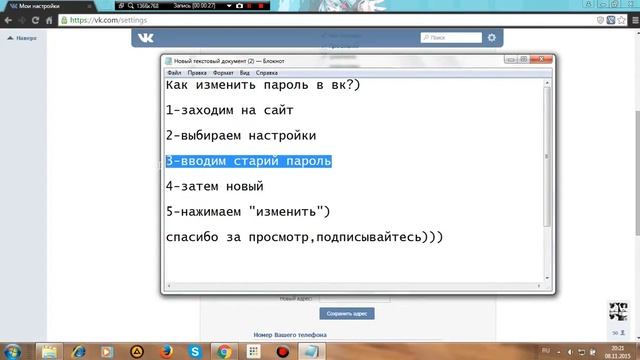
Task: Open the Формат menu in Notepad
Action: [x=223, y=73]
